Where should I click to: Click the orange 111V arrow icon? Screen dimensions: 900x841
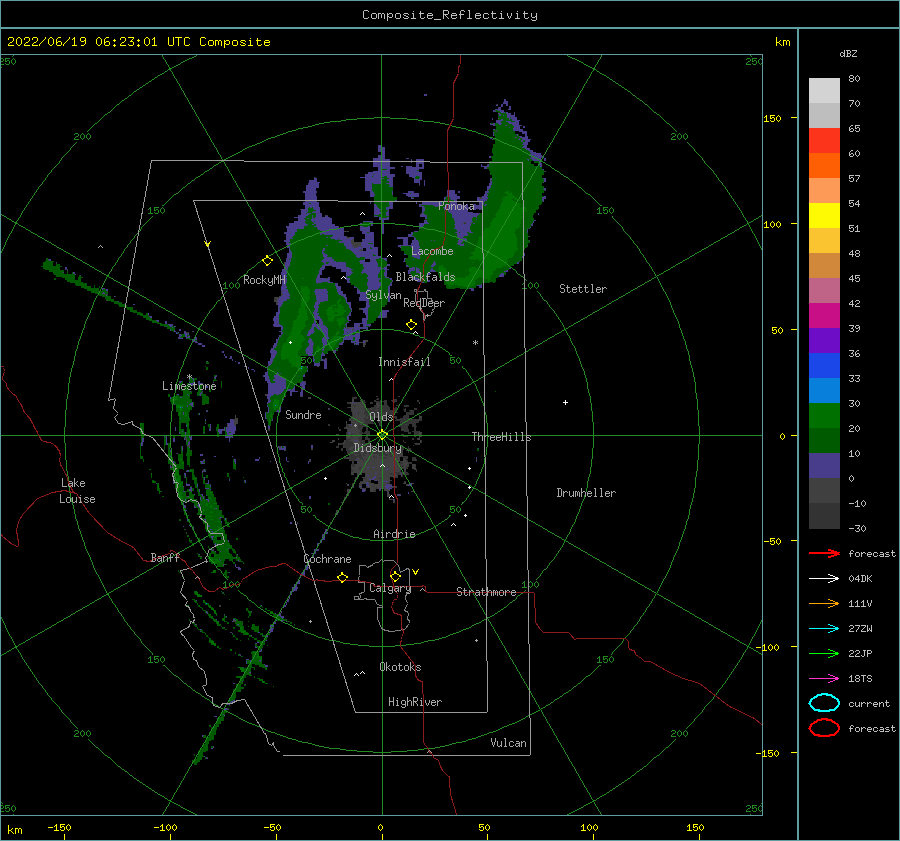[x=824, y=603]
